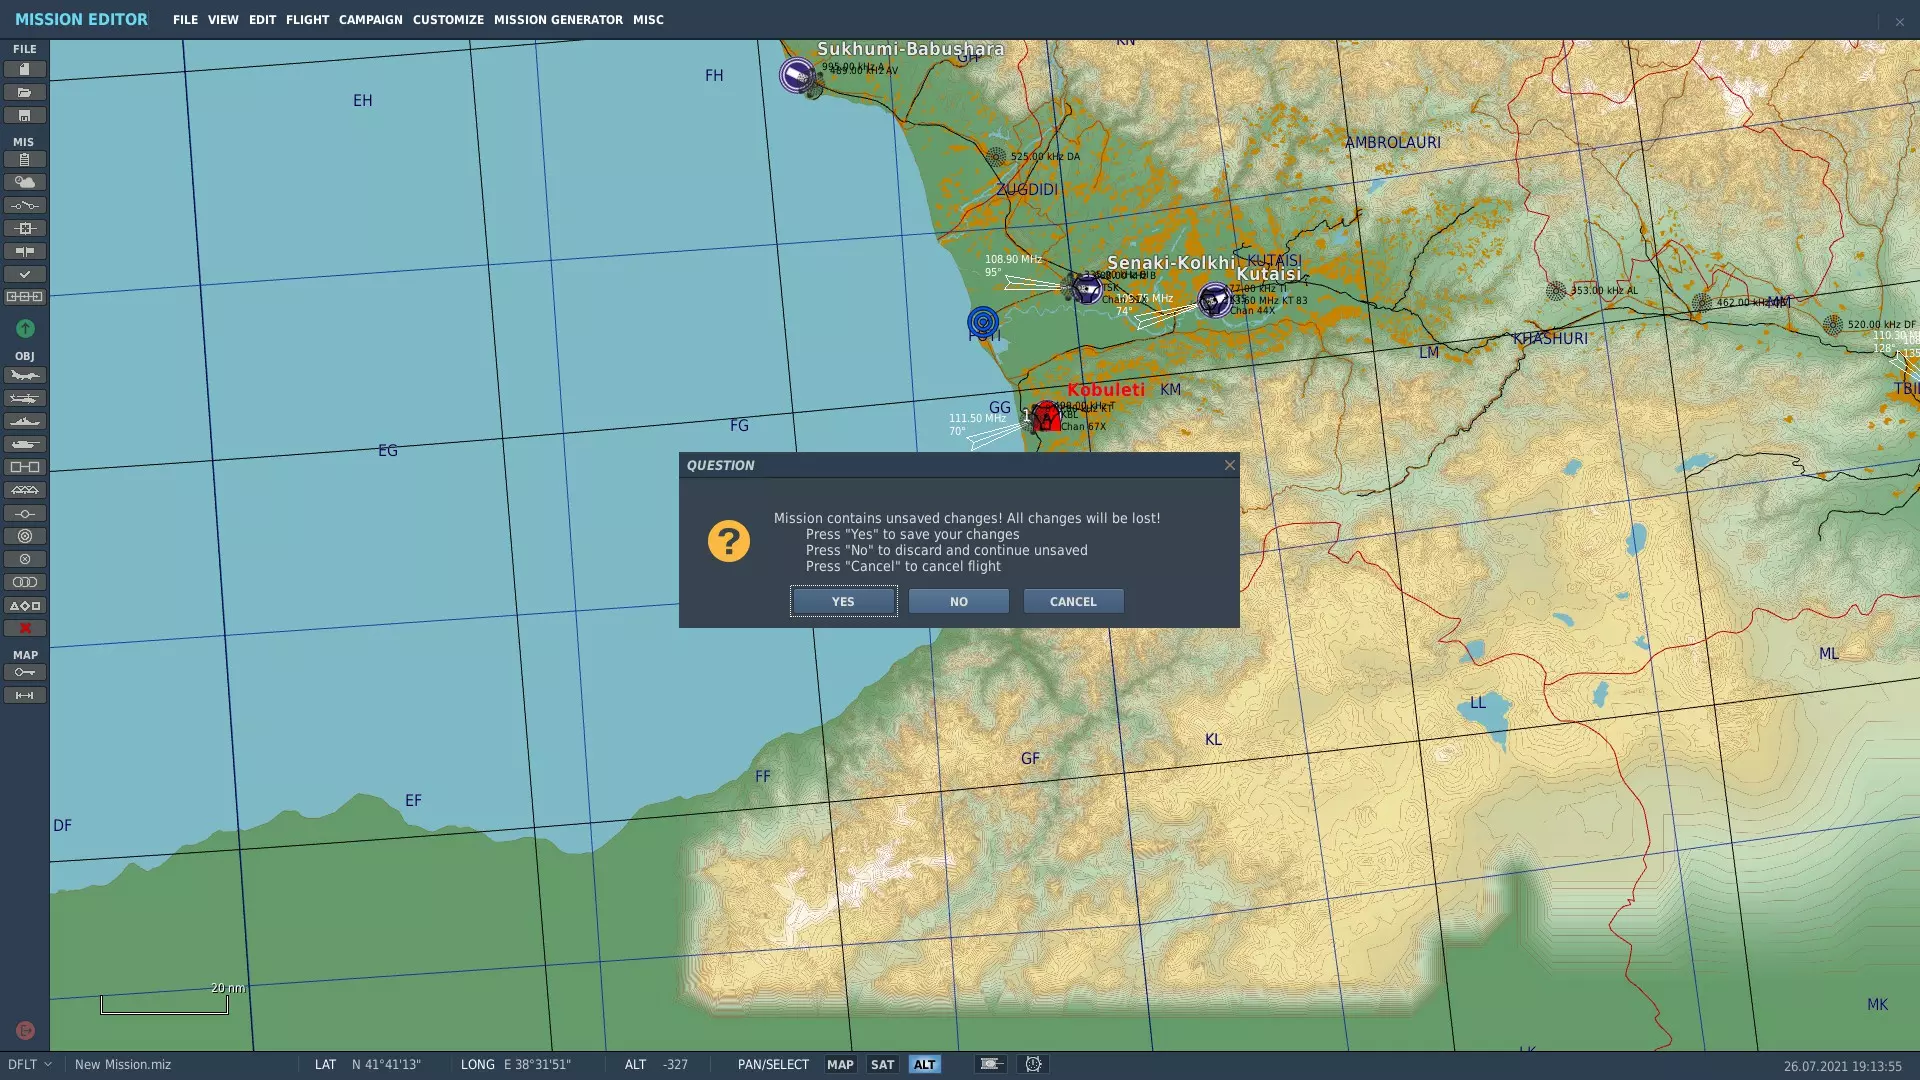
Task: Switch map mode to MAP
Action: point(840,1064)
